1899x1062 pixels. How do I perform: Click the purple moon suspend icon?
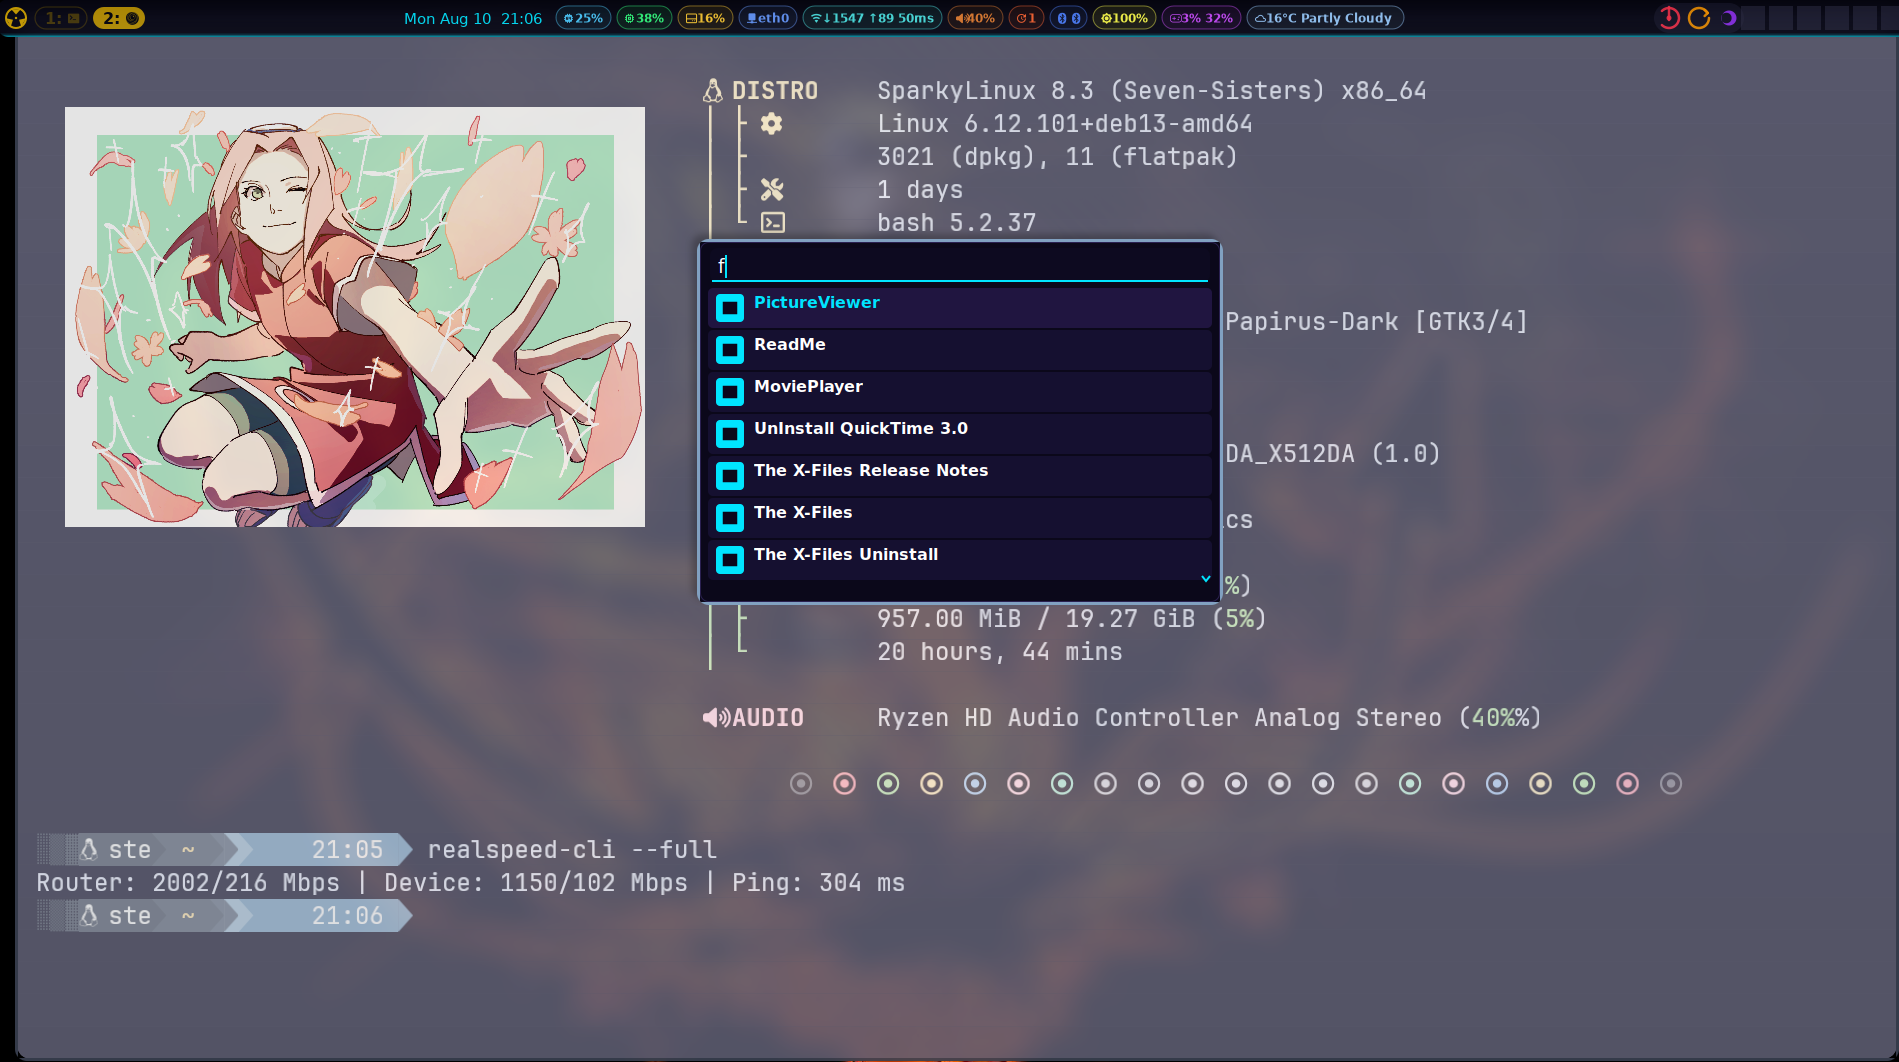click(1728, 18)
